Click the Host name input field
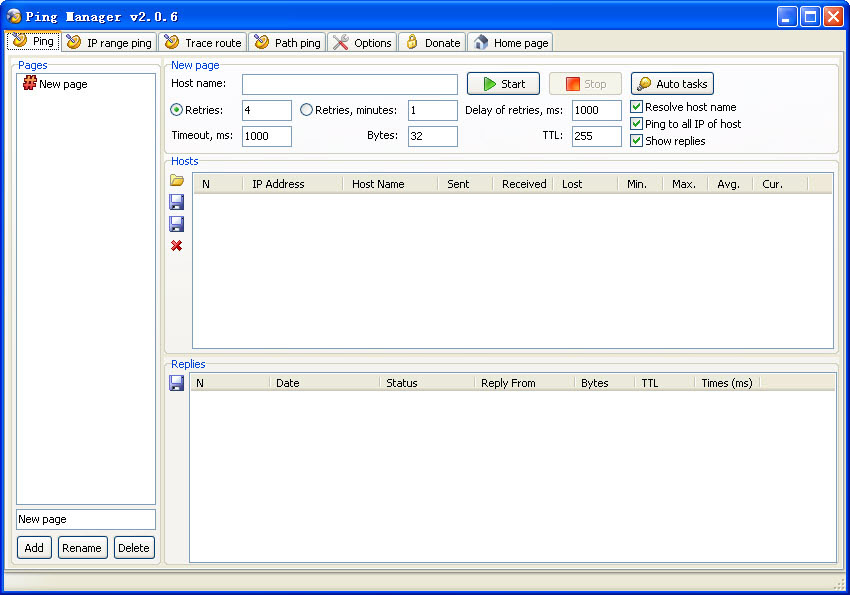 point(349,84)
